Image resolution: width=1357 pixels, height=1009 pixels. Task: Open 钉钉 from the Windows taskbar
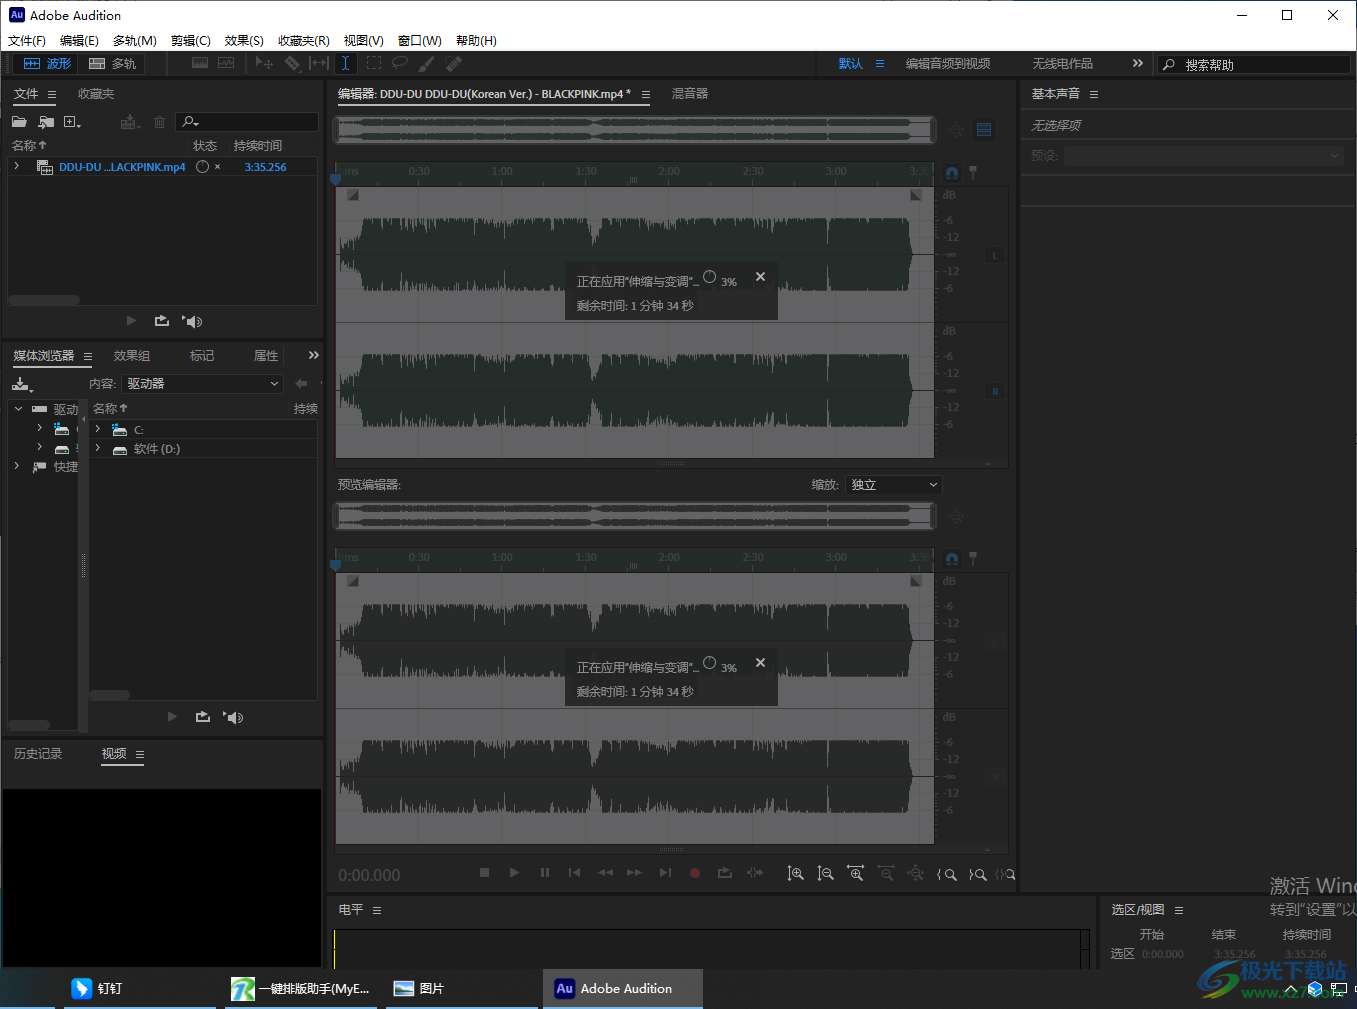coord(98,988)
